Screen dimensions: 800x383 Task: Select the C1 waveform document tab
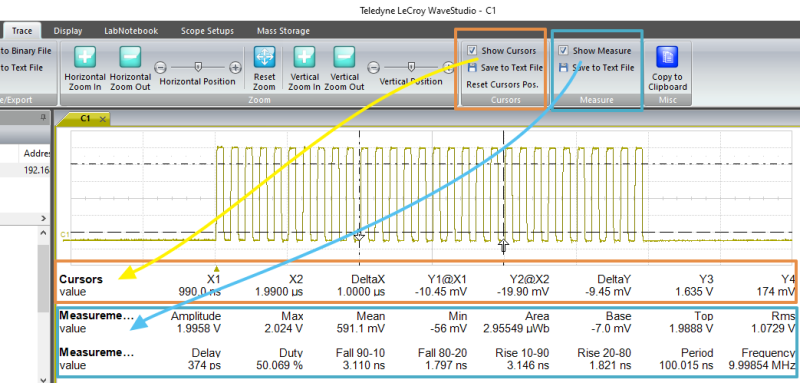85,118
